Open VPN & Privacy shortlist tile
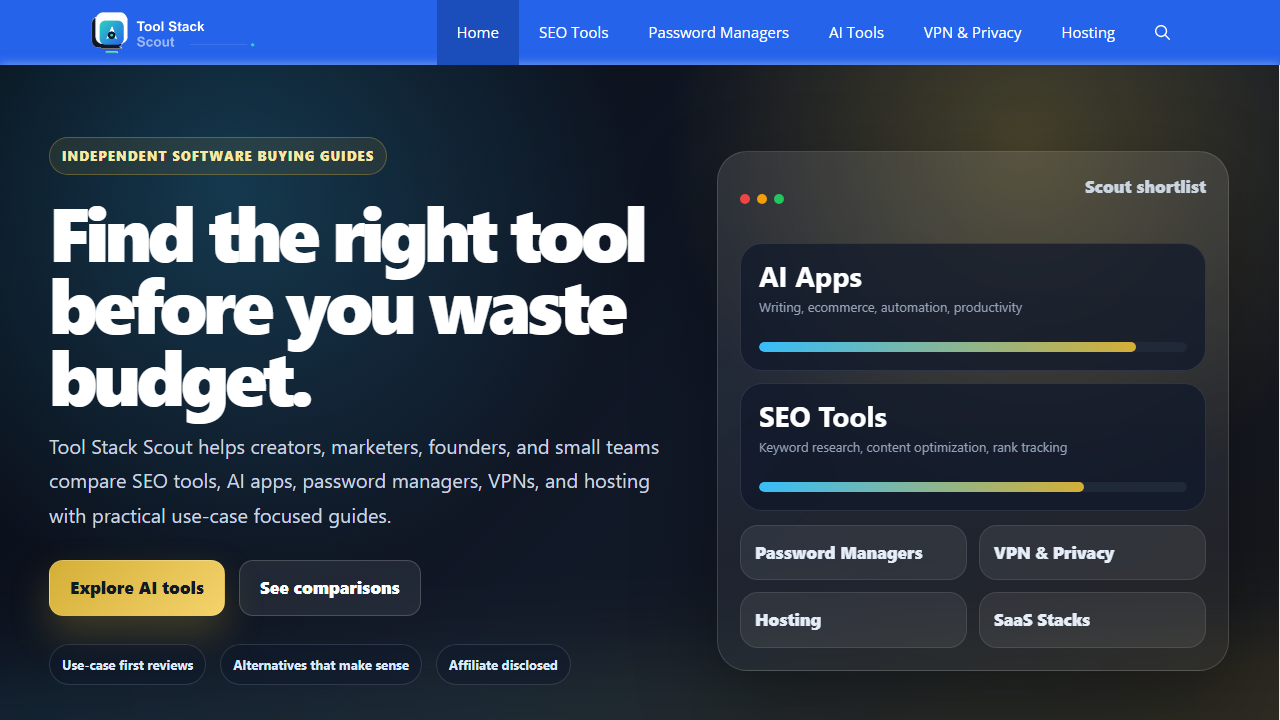 [x=1092, y=553]
